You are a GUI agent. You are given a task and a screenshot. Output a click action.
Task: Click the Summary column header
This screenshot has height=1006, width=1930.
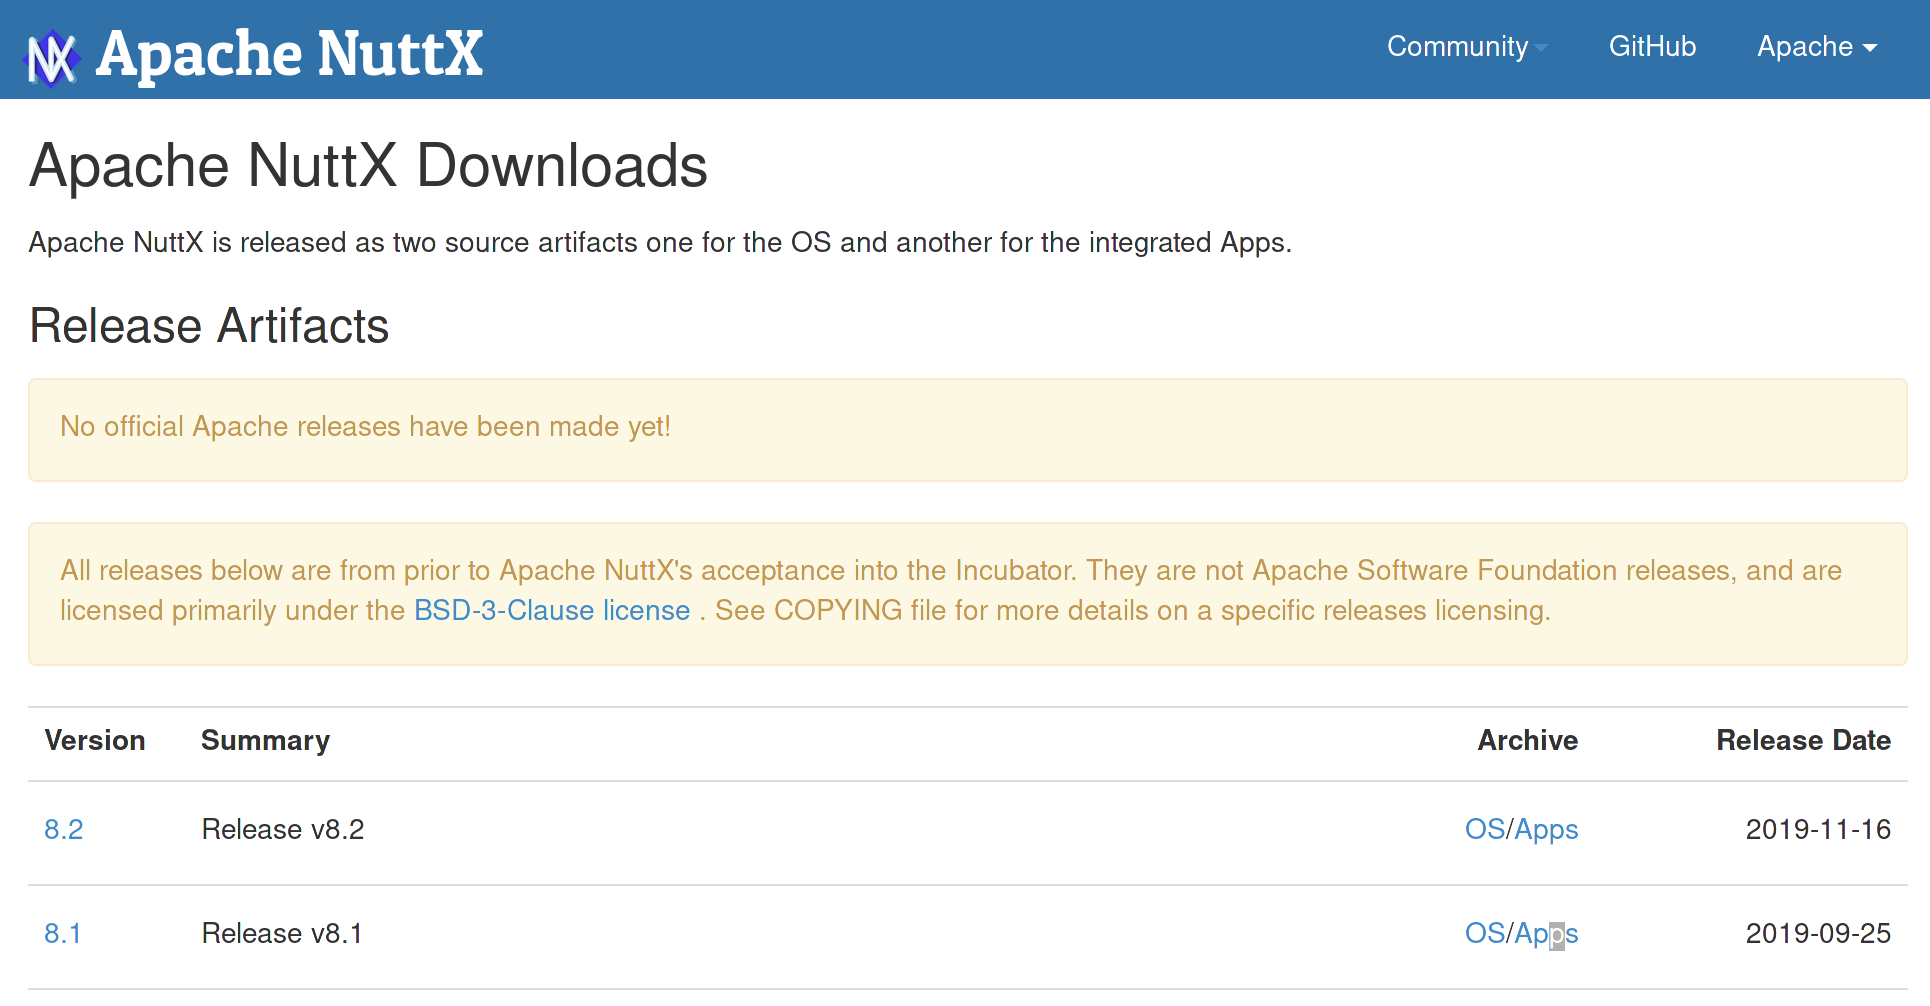[265, 740]
